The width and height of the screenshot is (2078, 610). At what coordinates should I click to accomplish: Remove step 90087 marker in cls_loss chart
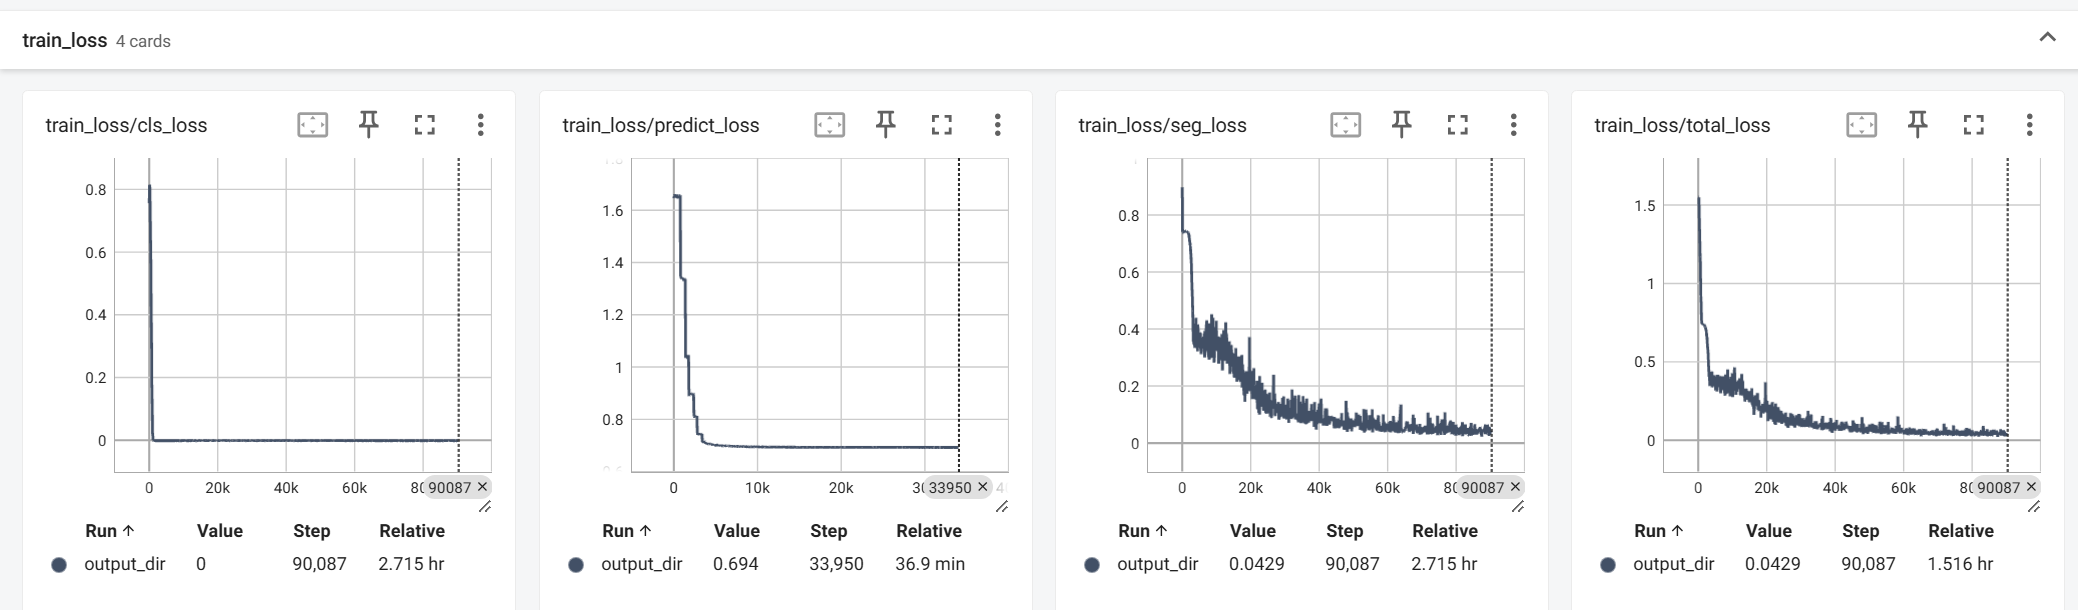click(x=483, y=487)
